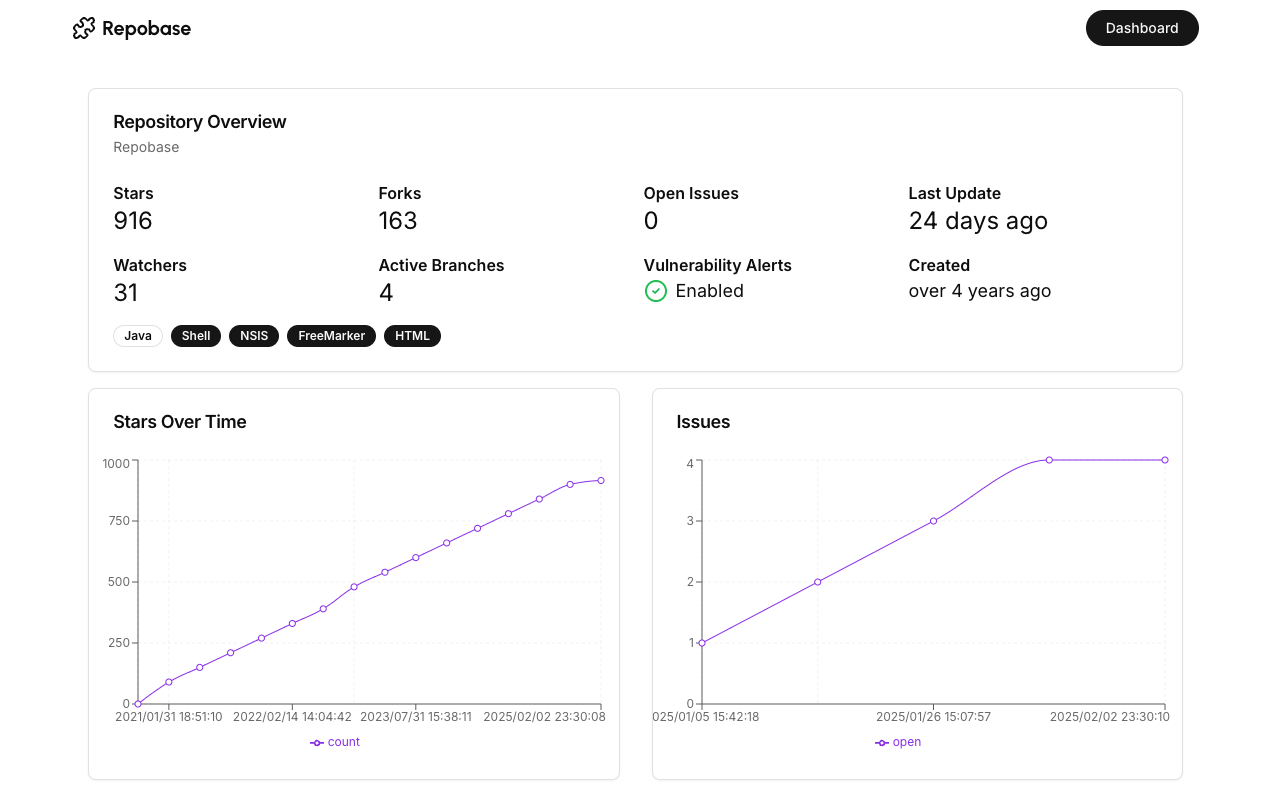Select the HTML language tag
The image size is (1287, 808).
412,336
